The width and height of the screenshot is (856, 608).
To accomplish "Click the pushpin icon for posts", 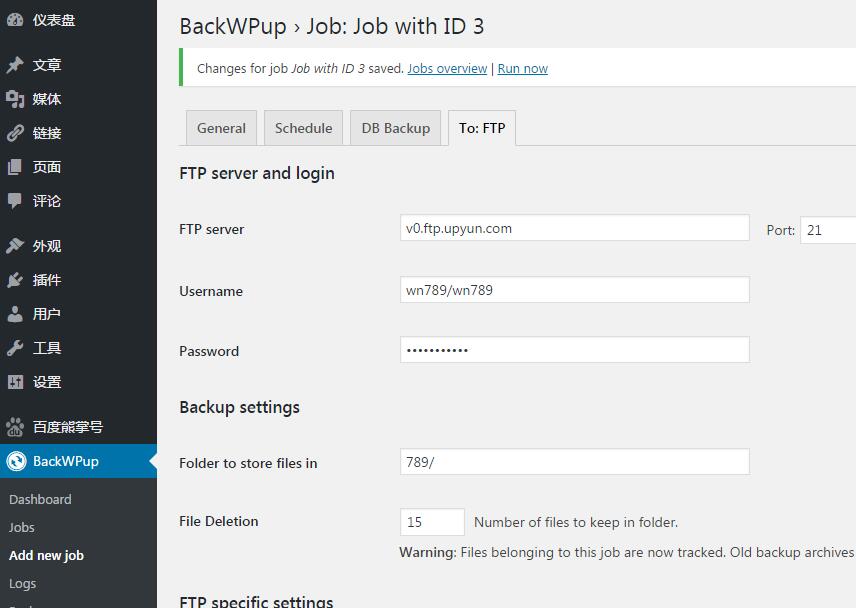I will click(15, 65).
